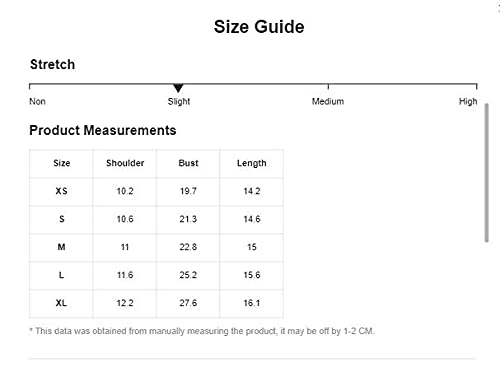Click the Medium tick on stretch scale
500x372 pixels.
[x=328, y=86]
